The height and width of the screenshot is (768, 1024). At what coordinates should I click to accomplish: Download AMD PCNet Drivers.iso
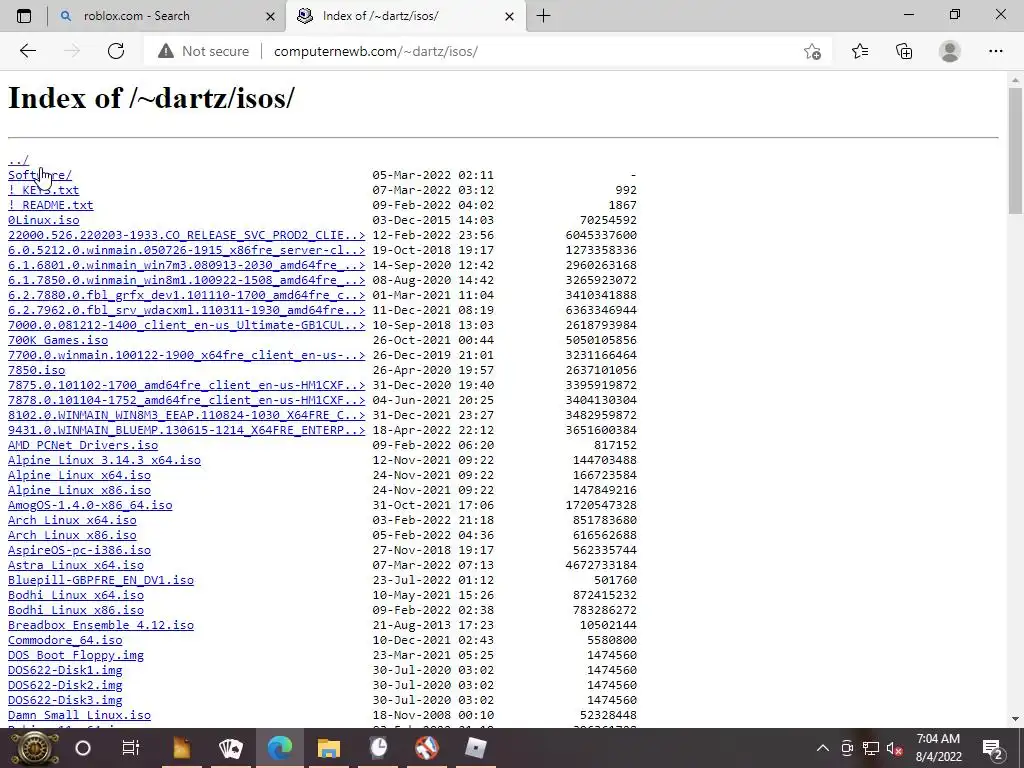pyautogui.click(x=83, y=445)
